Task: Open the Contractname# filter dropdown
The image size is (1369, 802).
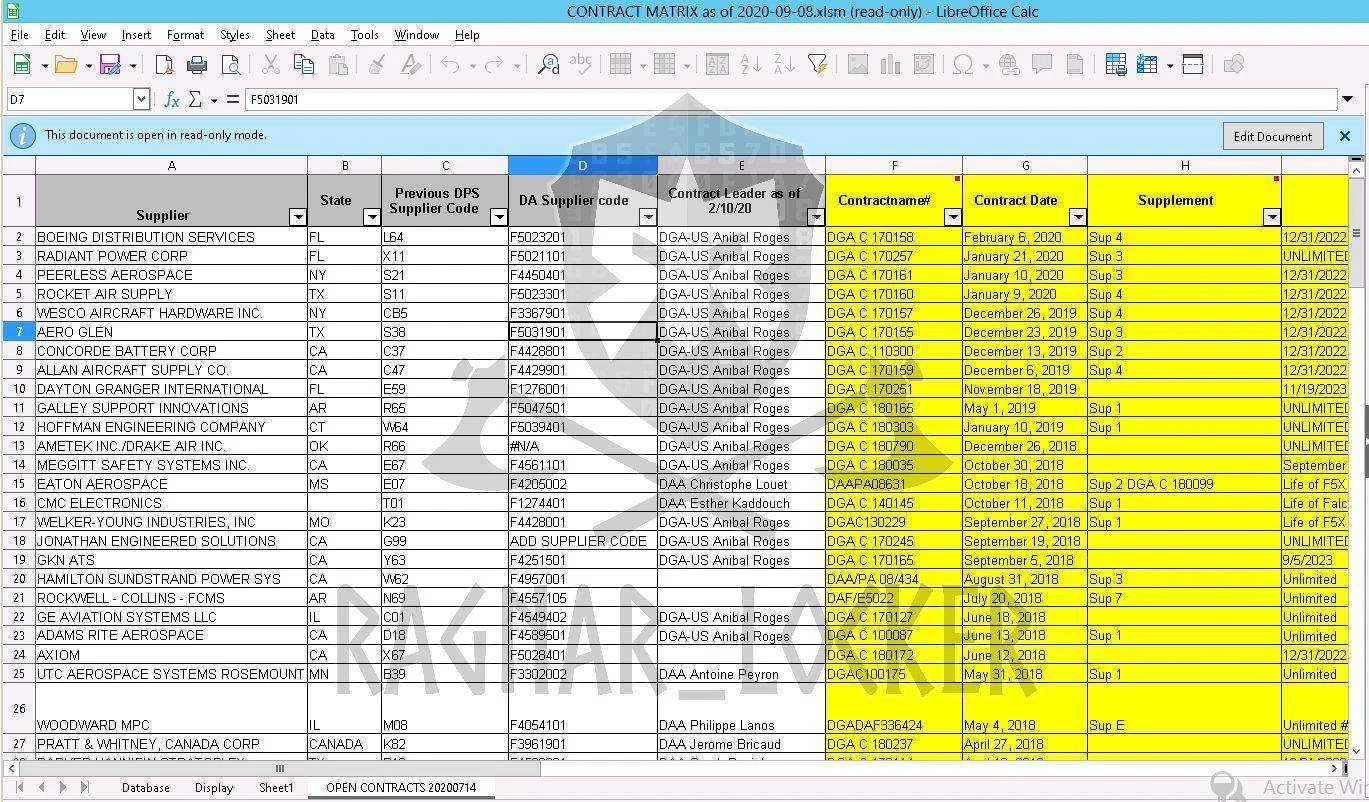Action: tap(953, 217)
